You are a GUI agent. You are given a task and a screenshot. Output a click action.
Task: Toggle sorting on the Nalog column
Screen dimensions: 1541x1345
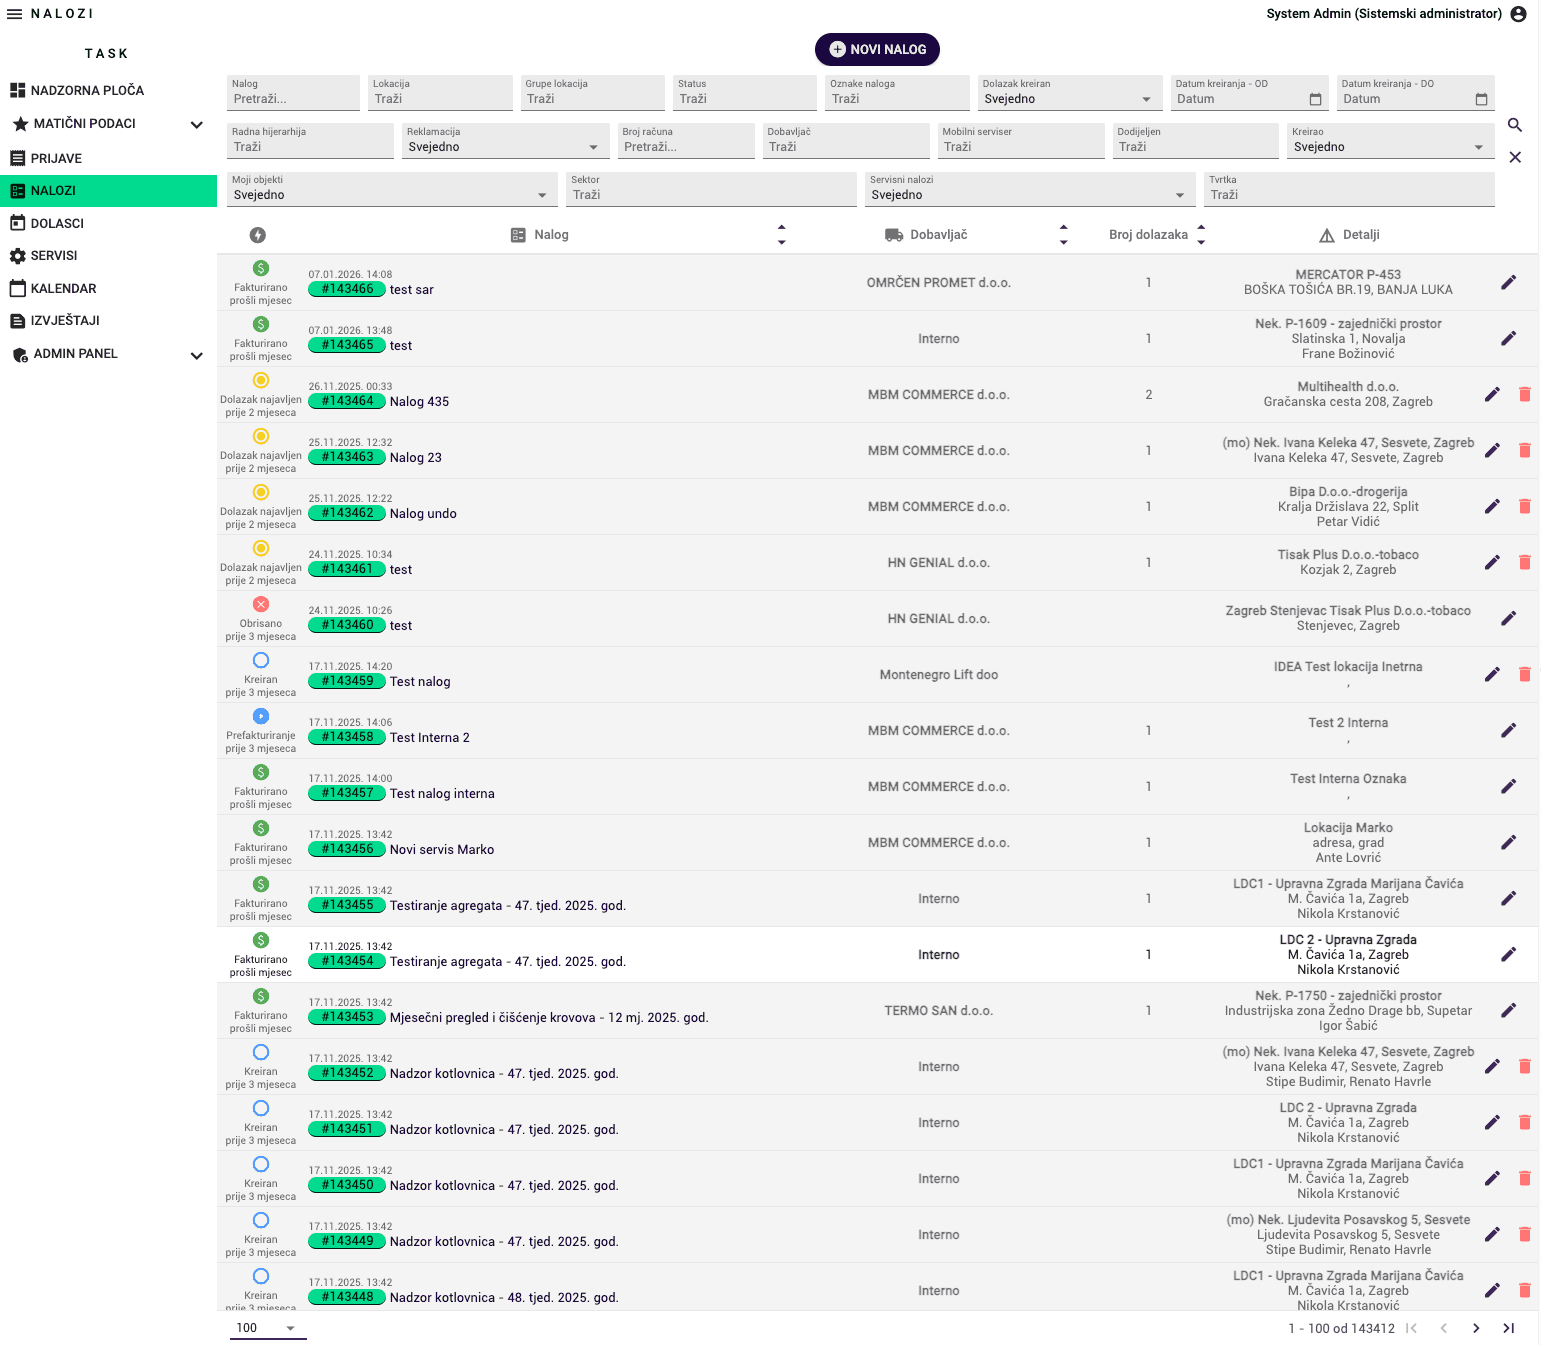click(781, 235)
